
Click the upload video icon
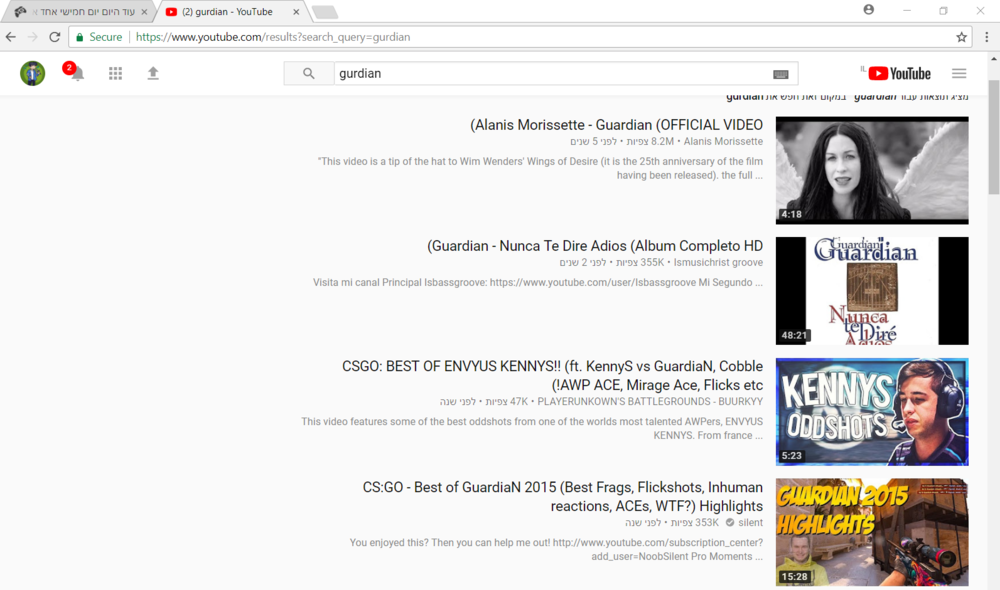153,73
